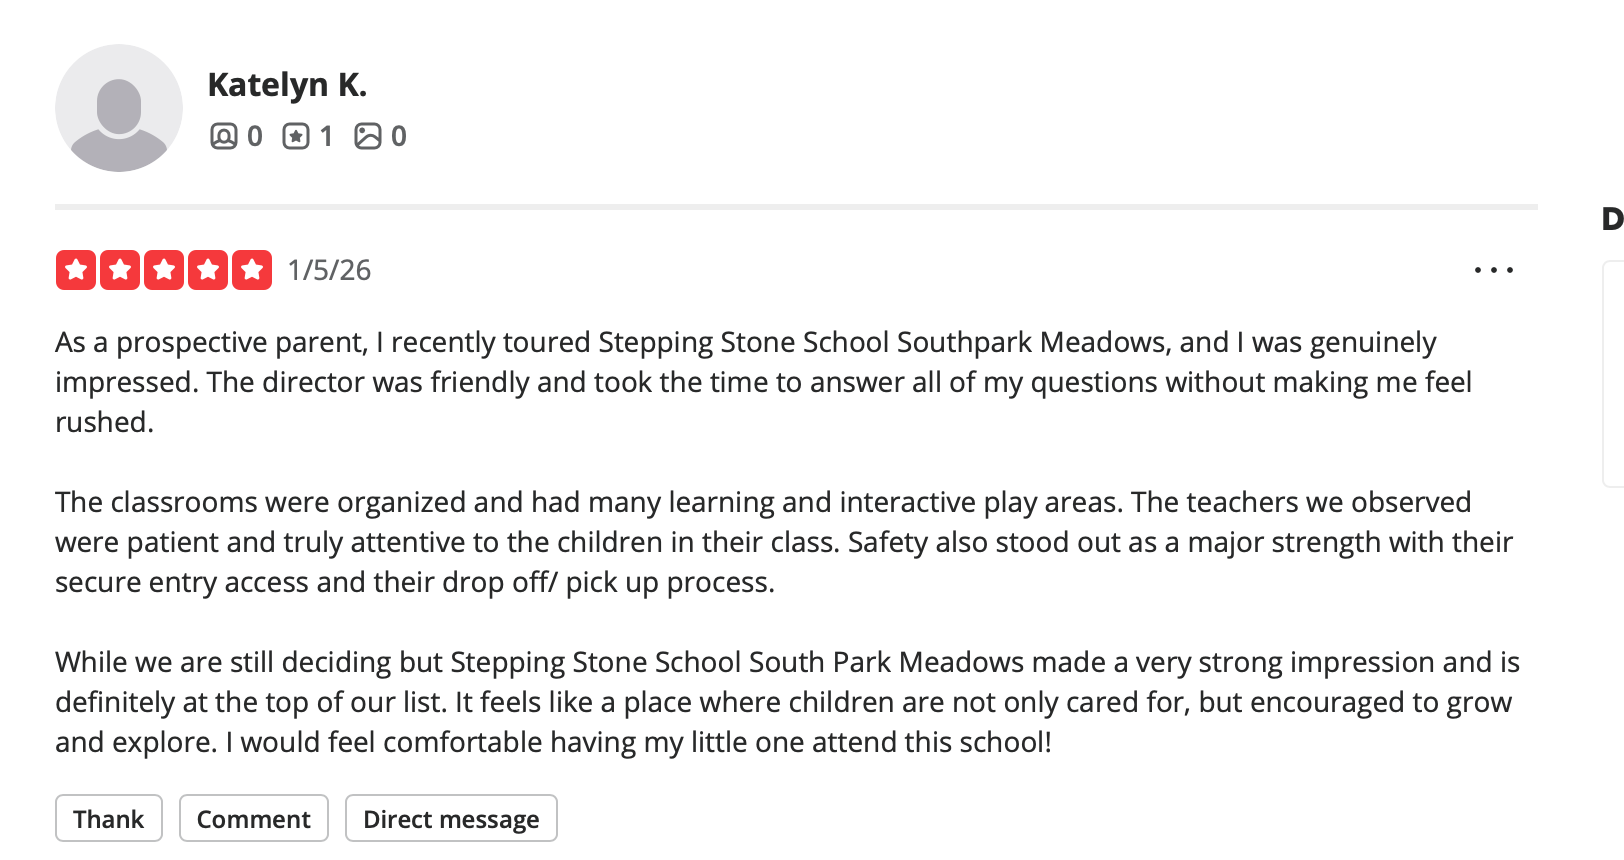Click the friends count number 0
This screenshot has width=1624, height=860.
[x=255, y=136]
